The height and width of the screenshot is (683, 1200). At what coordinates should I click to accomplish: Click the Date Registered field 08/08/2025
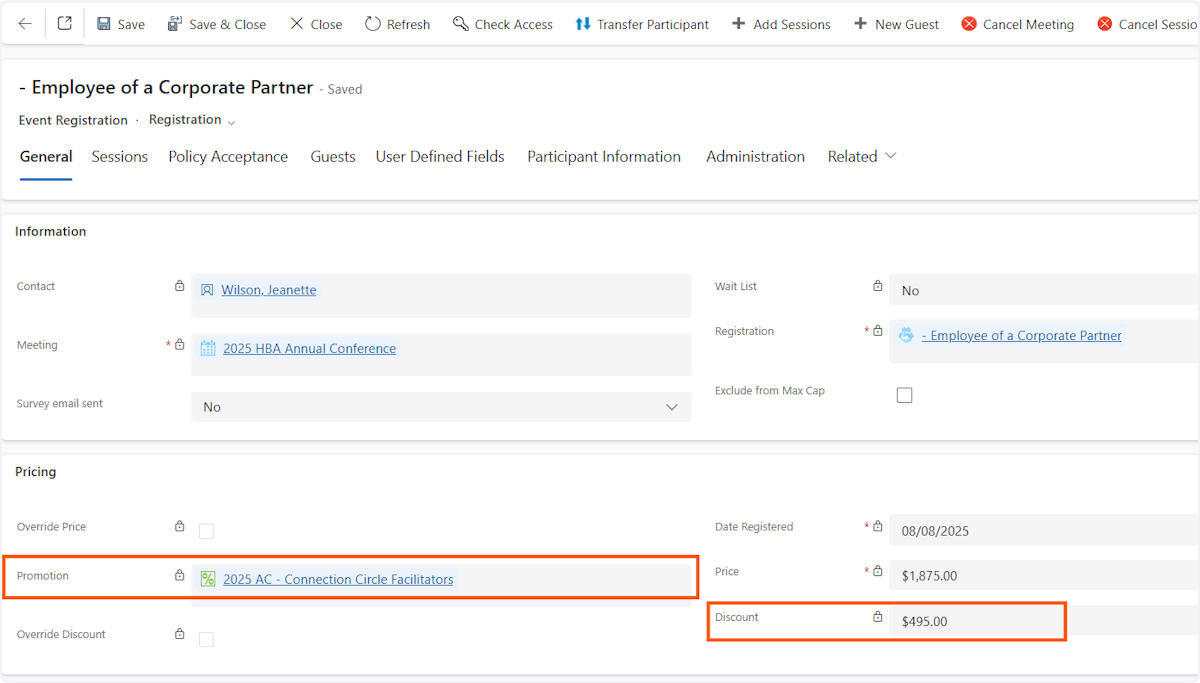1044,531
